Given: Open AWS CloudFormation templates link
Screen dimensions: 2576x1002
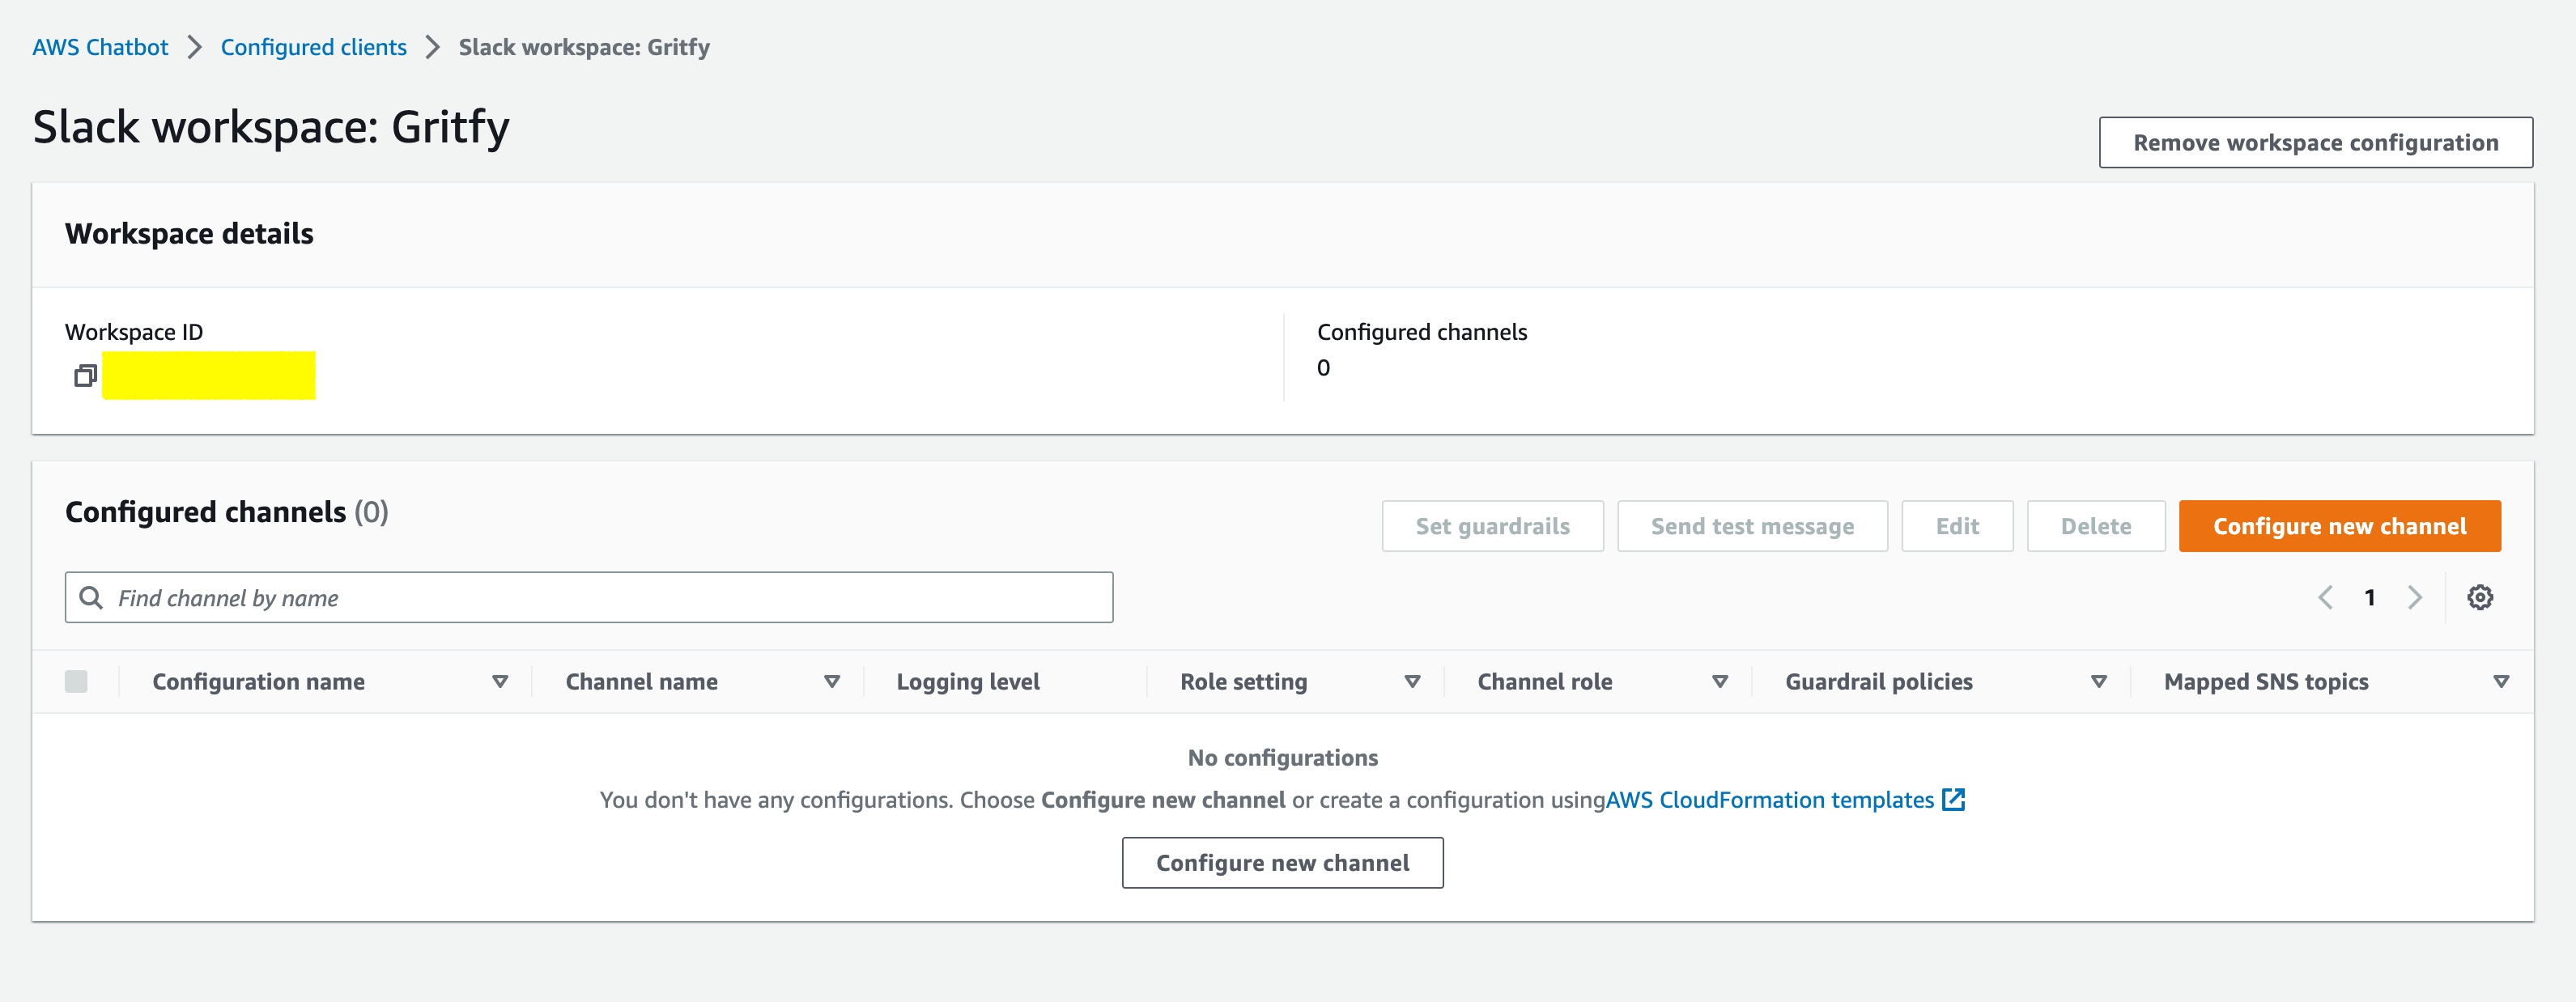Looking at the screenshot, I should (x=1769, y=799).
